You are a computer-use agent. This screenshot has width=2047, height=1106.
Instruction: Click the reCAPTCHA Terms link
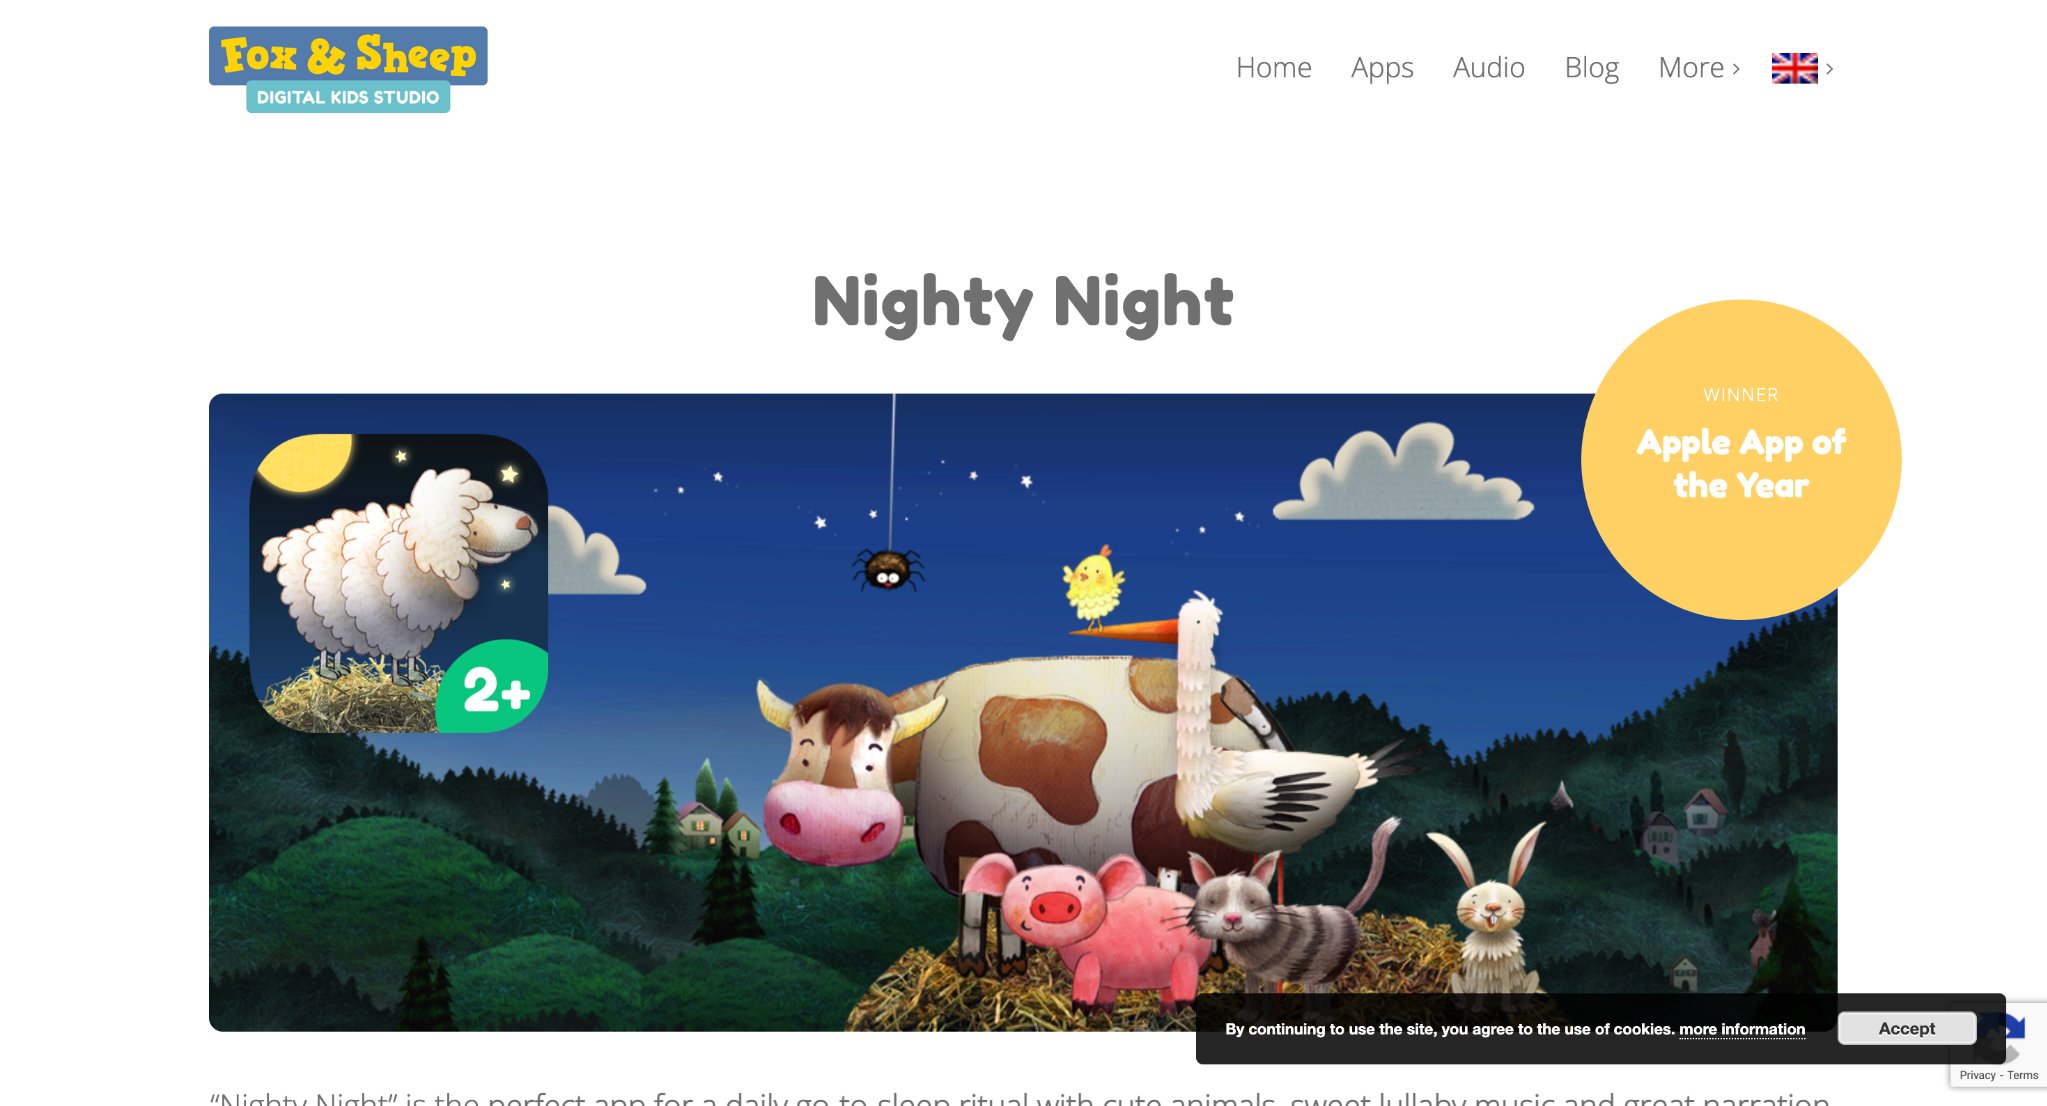tap(2022, 1075)
